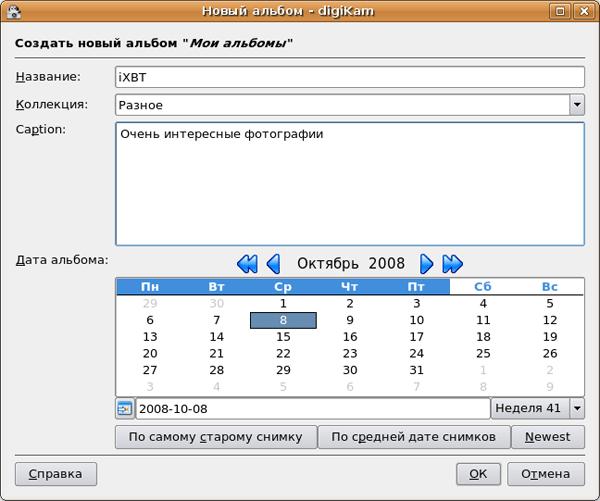The height and width of the screenshot is (501, 600).
Task: Select greyed September 29 in calendar
Action: click(x=150, y=304)
